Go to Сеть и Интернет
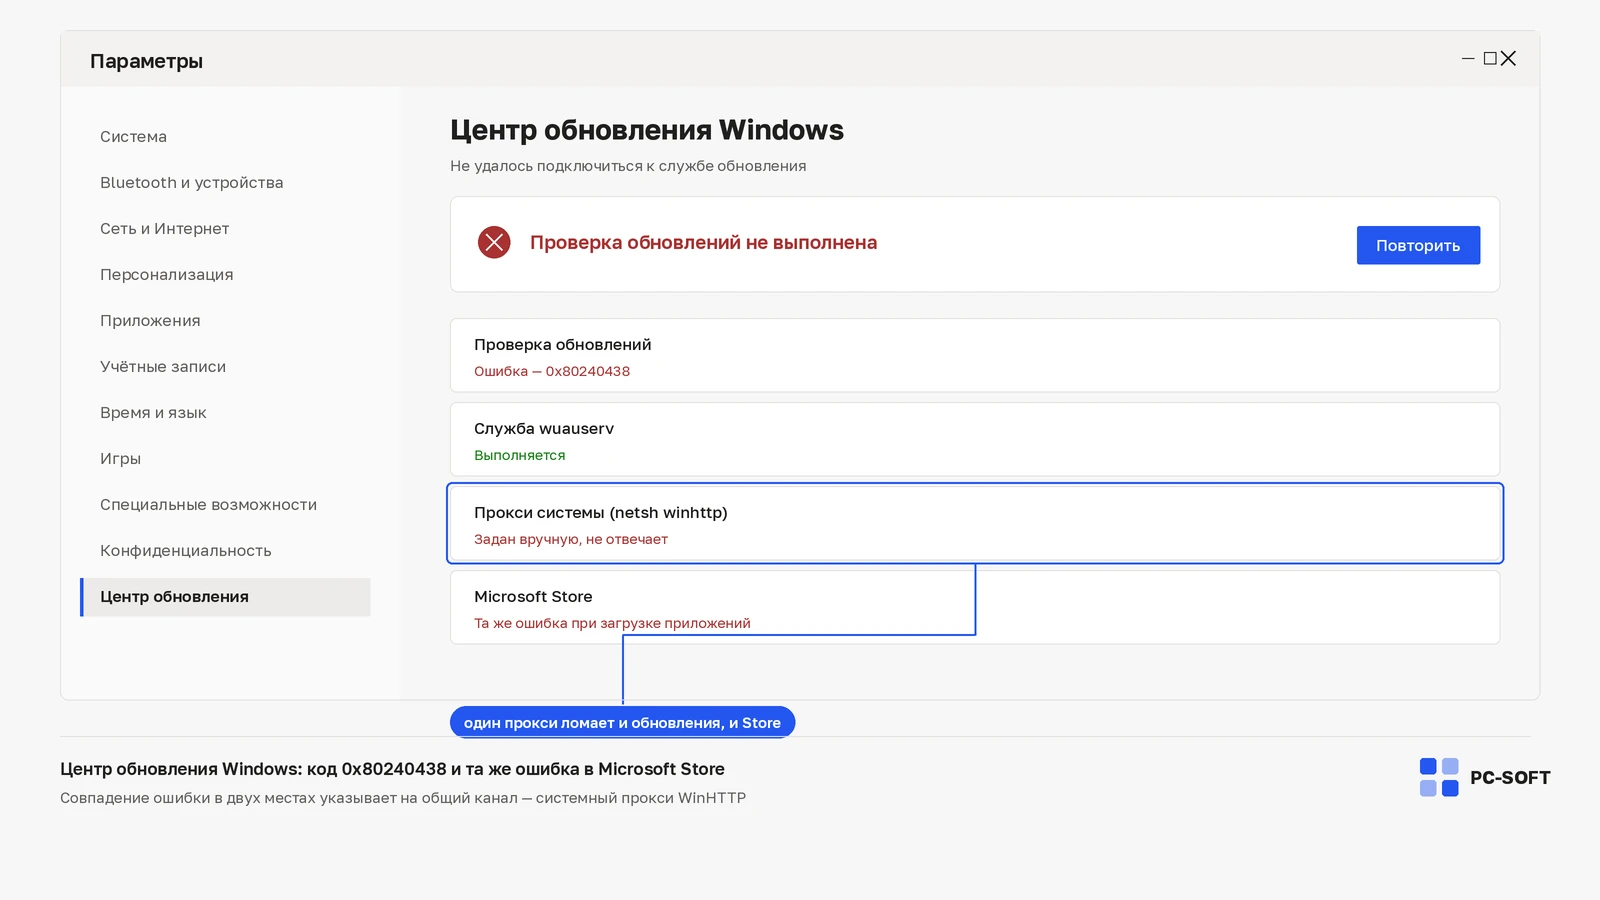1600x900 pixels. (164, 229)
